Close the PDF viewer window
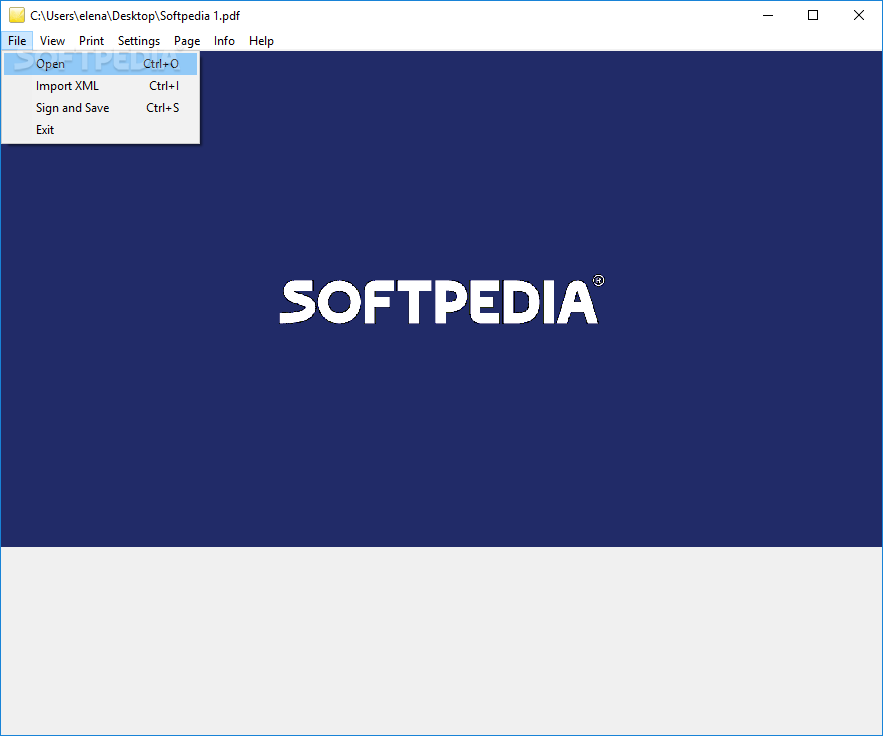883x736 pixels. (x=859, y=15)
